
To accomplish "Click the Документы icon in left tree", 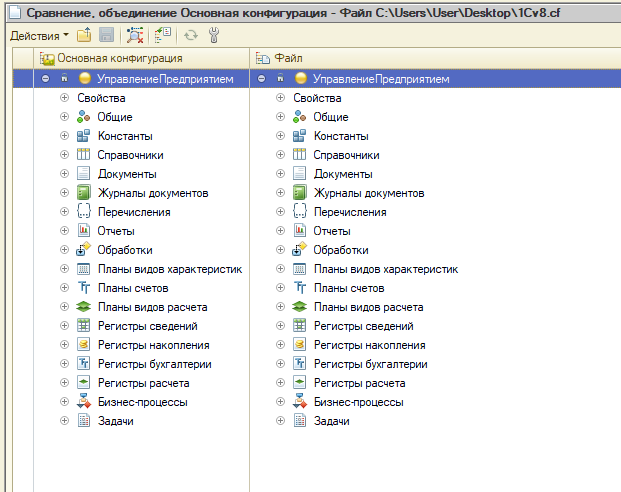I will 84,174.
